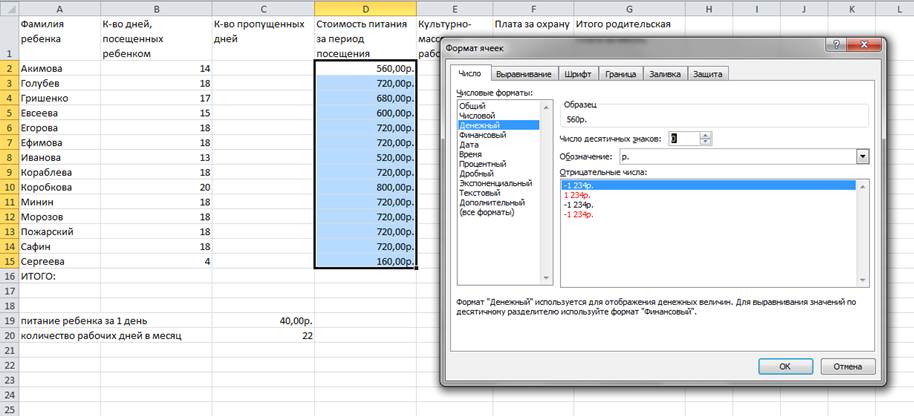Select column H header
This screenshot has height=416, width=914.
pyautogui.click(x=708, y=8)
